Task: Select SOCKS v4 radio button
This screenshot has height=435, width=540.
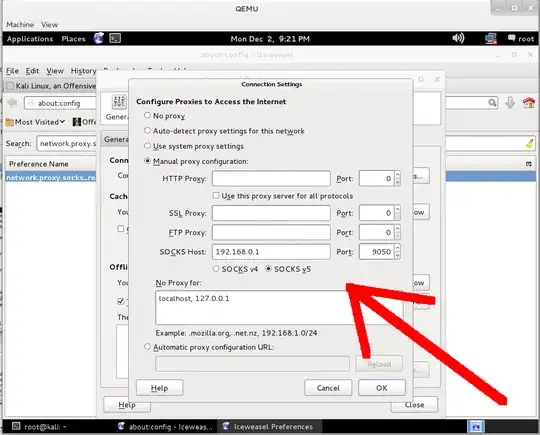Action: 216,268
